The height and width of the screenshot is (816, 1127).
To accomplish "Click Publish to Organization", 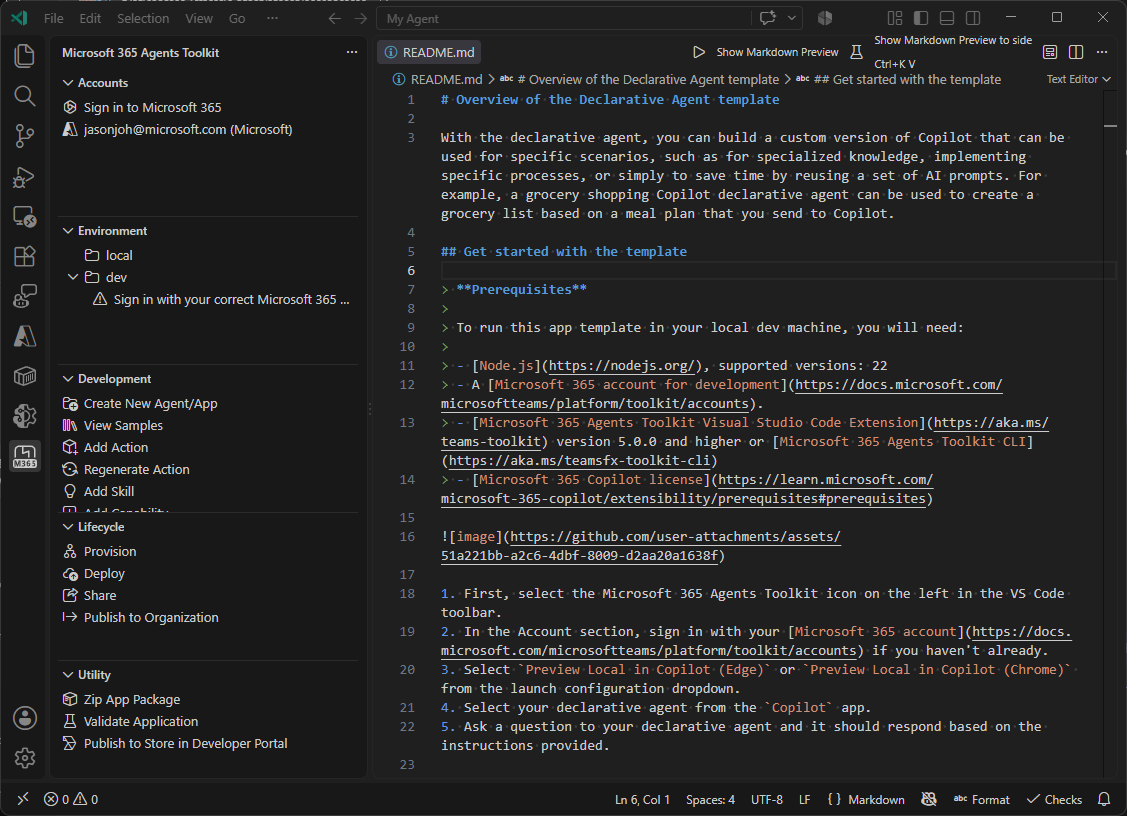I will tap(151, 618).
